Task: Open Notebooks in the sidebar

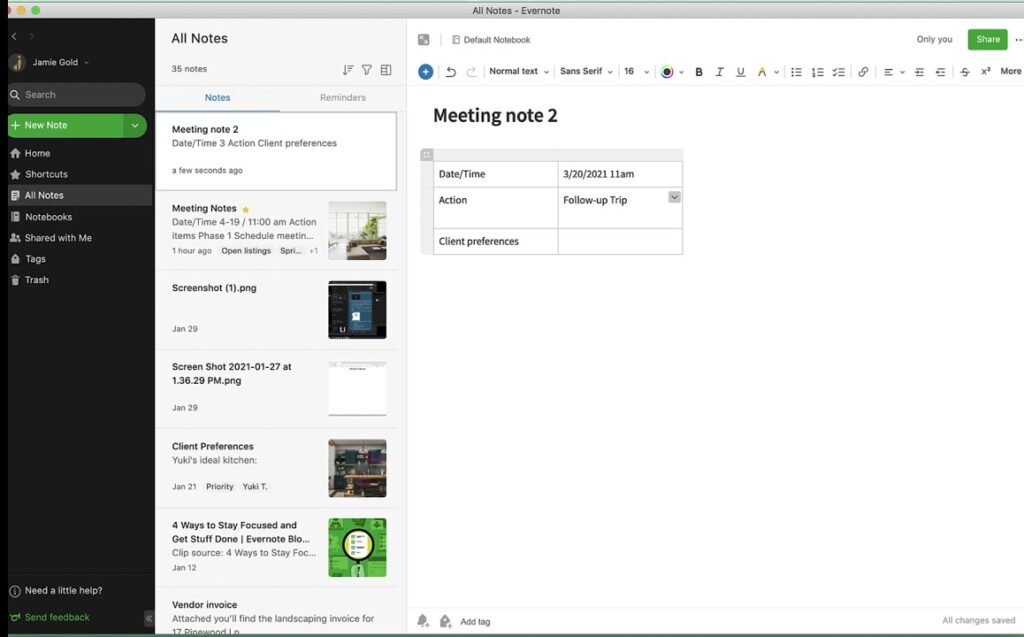Action: [x=48, y=217]
